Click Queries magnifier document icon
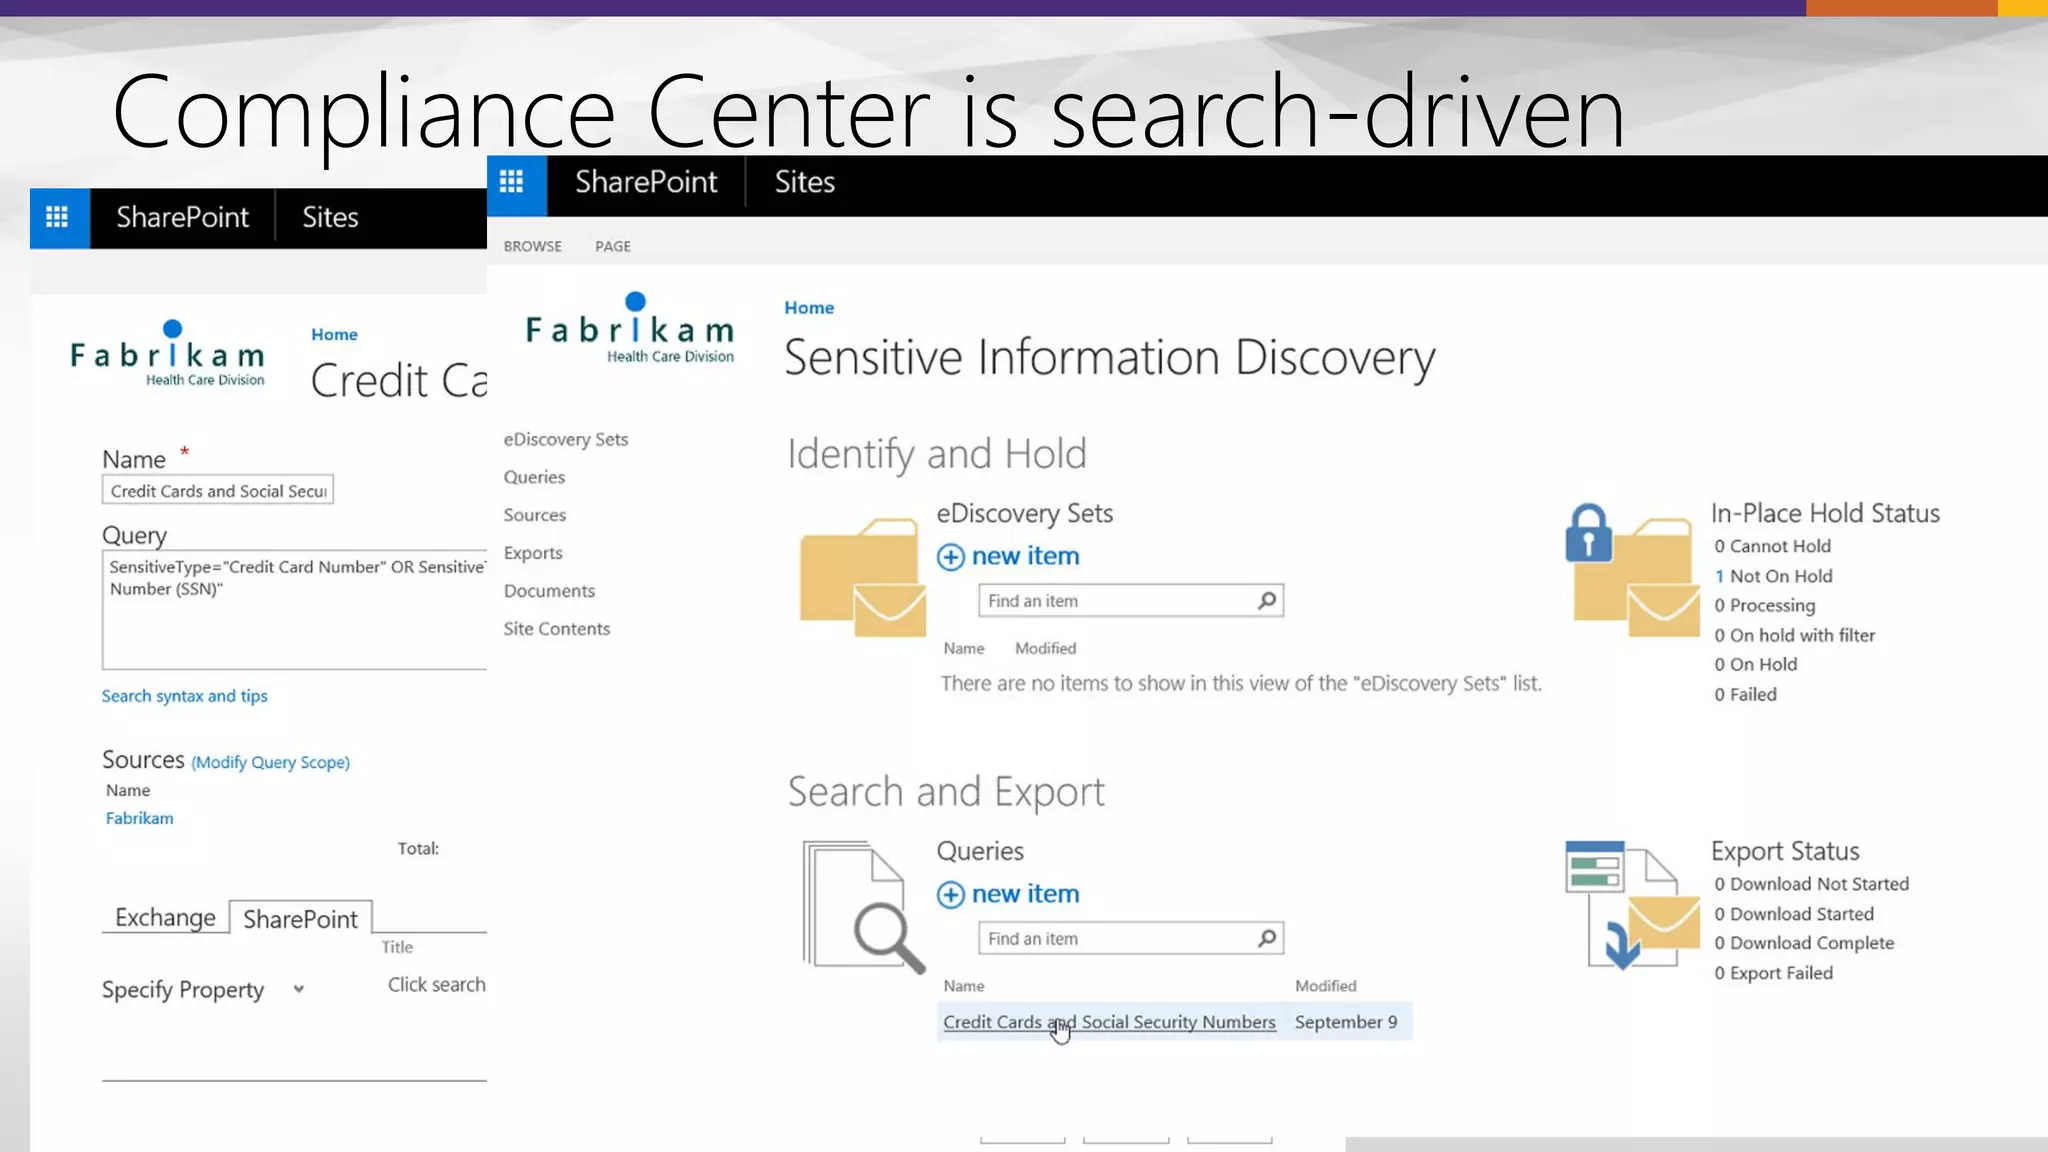Image resolution: width=2048 pixels, height=1152 pixels. pos(864,907)
